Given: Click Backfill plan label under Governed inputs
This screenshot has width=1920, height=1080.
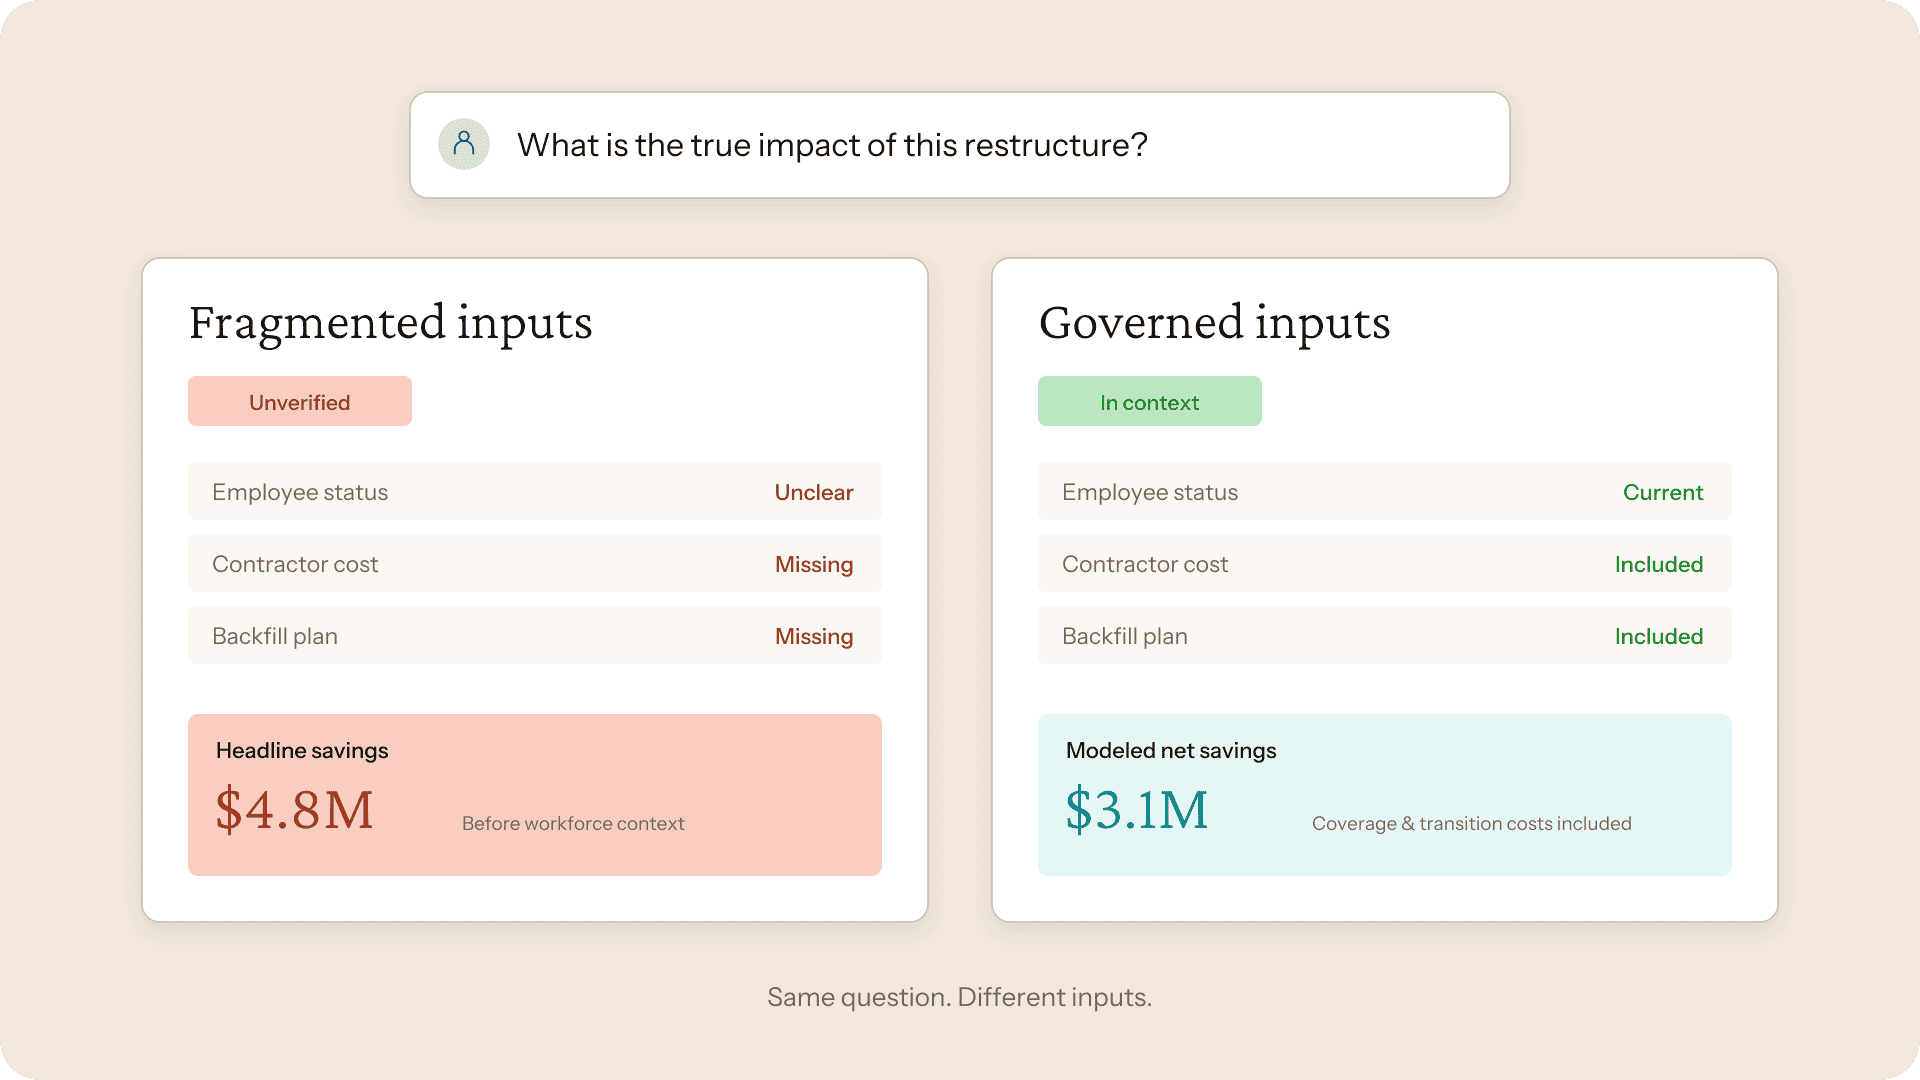Looking at the screenshot, I should click(x=1125, y=636).
